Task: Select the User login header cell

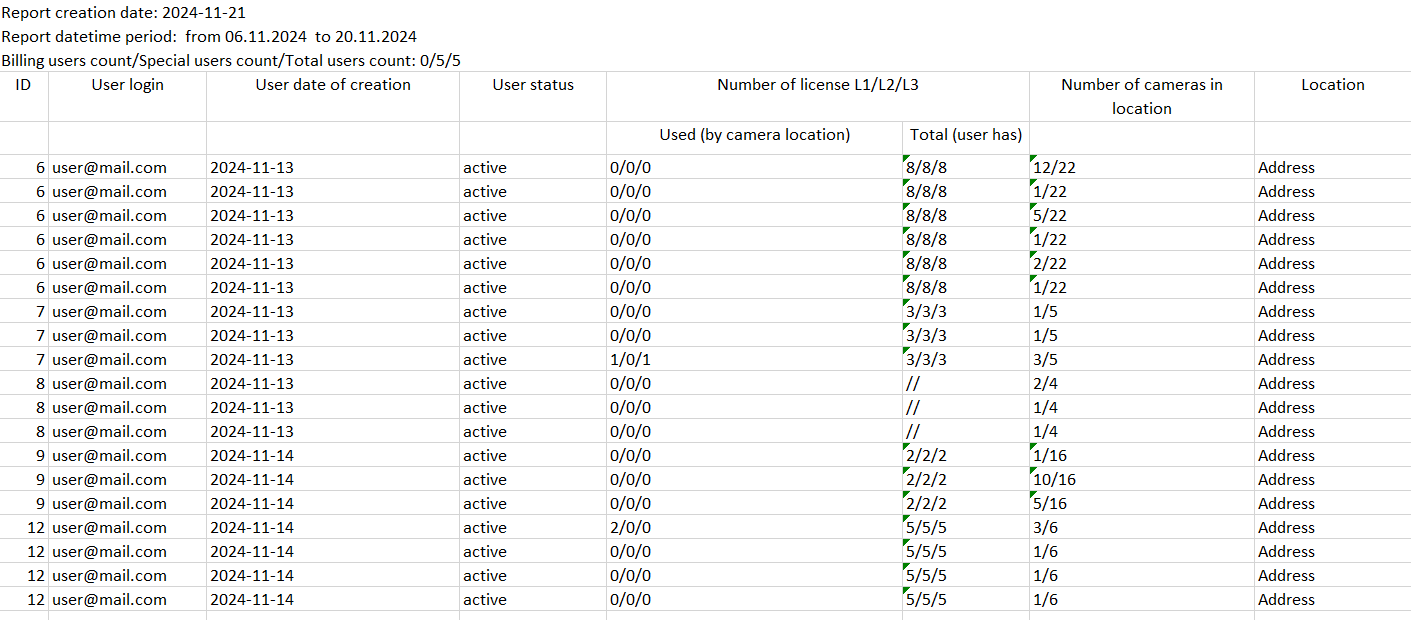Action: (x=127, y=85)
